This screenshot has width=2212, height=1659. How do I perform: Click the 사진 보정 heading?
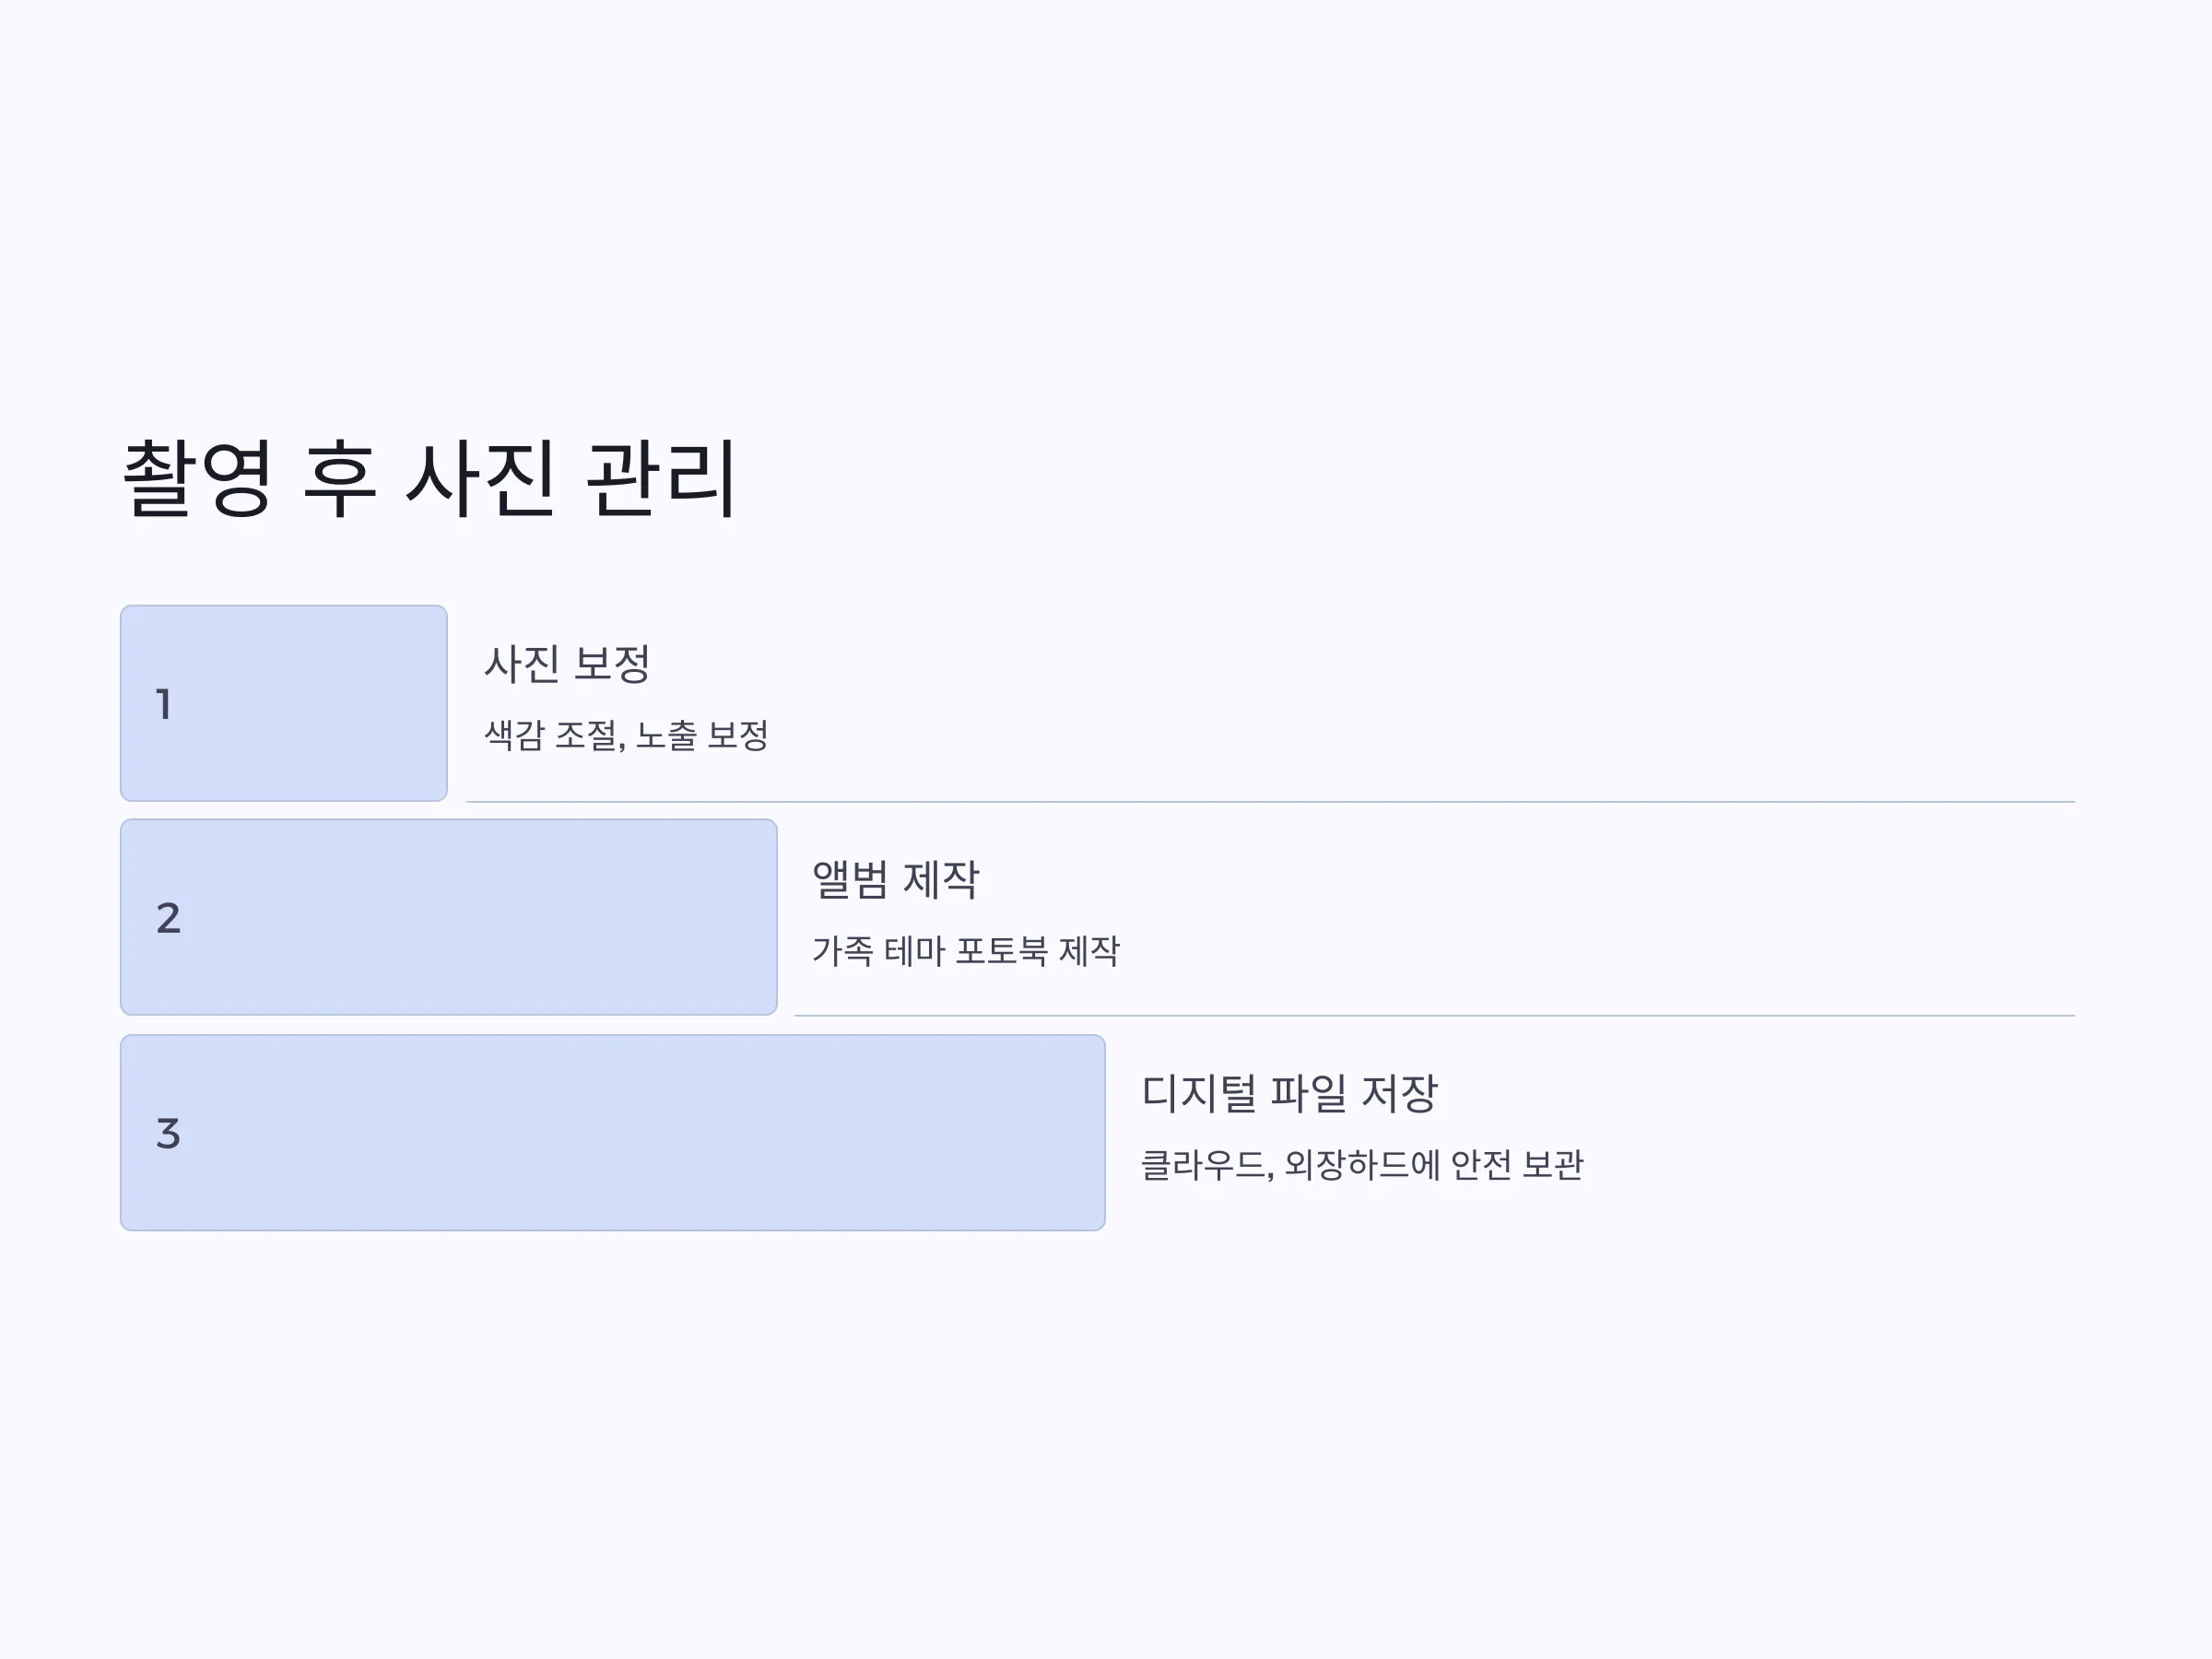pos(567,664)
